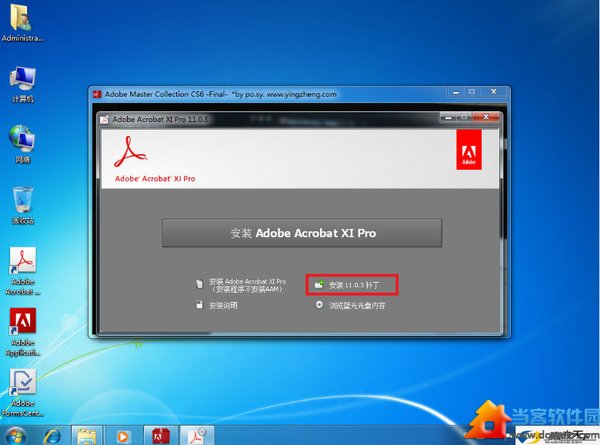Select the 网络 desktop icon
The height and width of the screenshot is (445, 600).
pyautogui.click(x=22, y=144)
